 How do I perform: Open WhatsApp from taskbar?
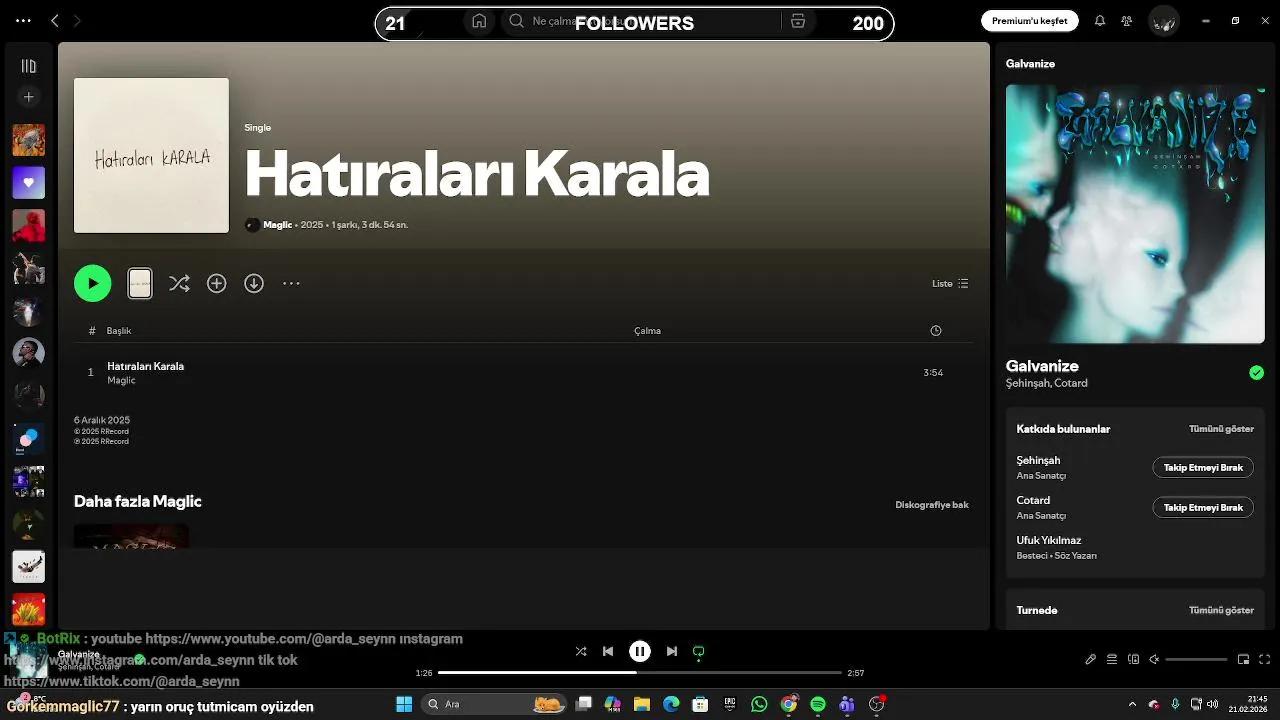coord(759,704)
